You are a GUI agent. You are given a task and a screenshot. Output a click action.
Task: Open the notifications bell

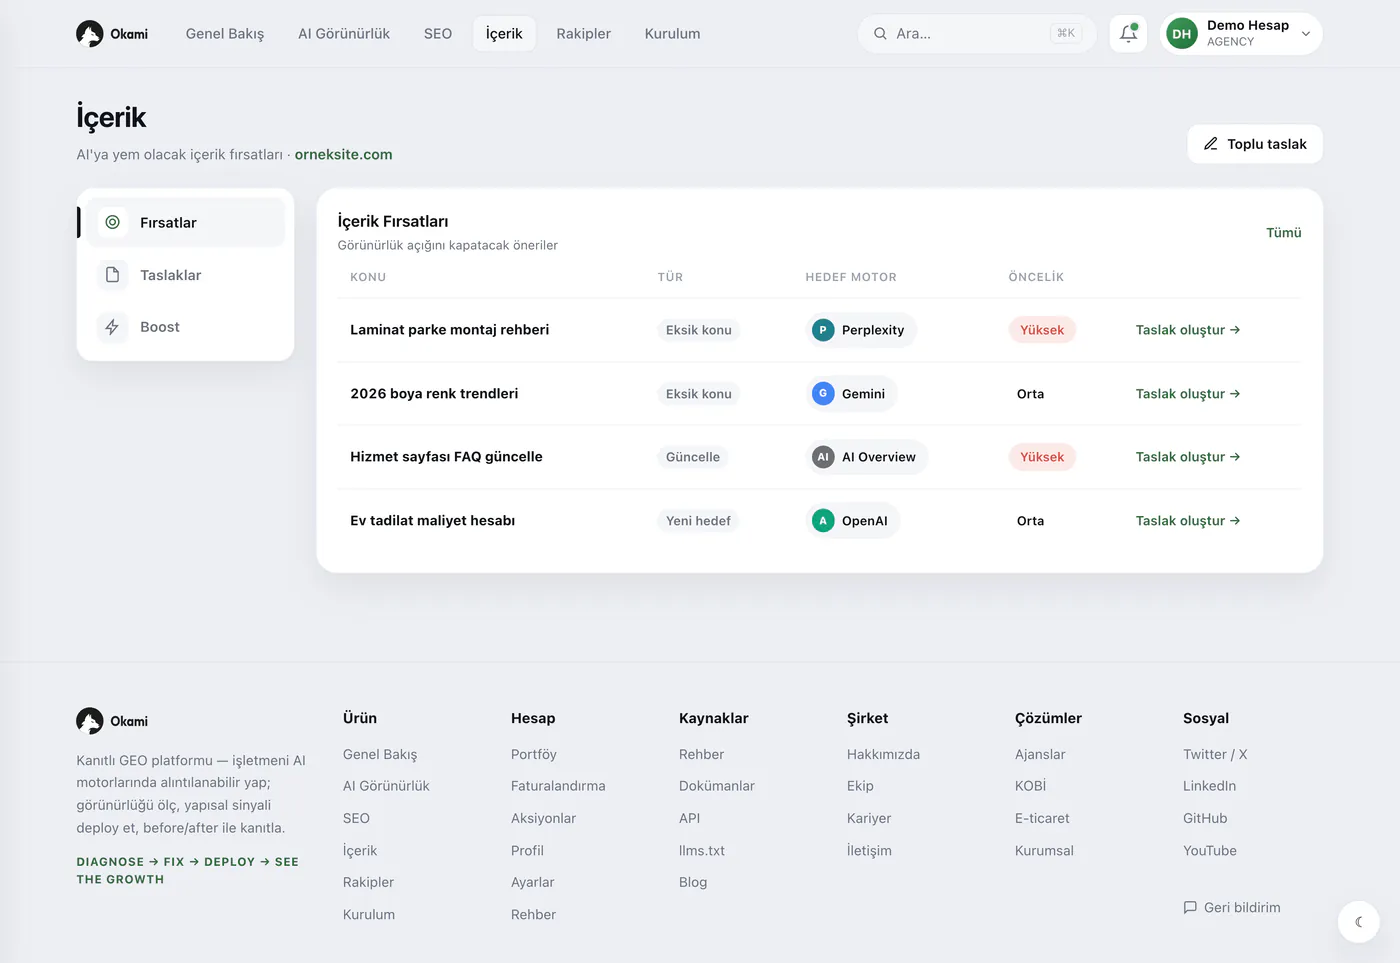(x=1128, y=33)
